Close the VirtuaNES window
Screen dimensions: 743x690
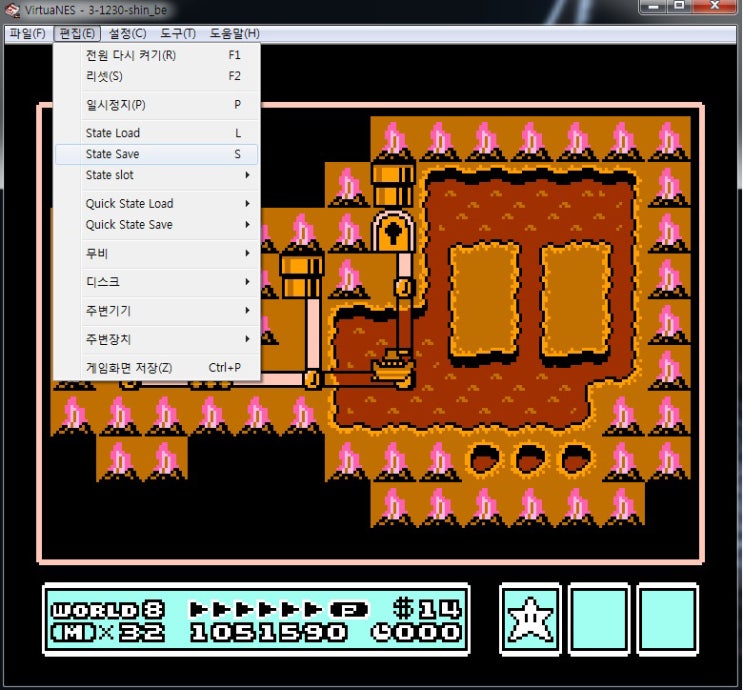click(x=716, y=7)
